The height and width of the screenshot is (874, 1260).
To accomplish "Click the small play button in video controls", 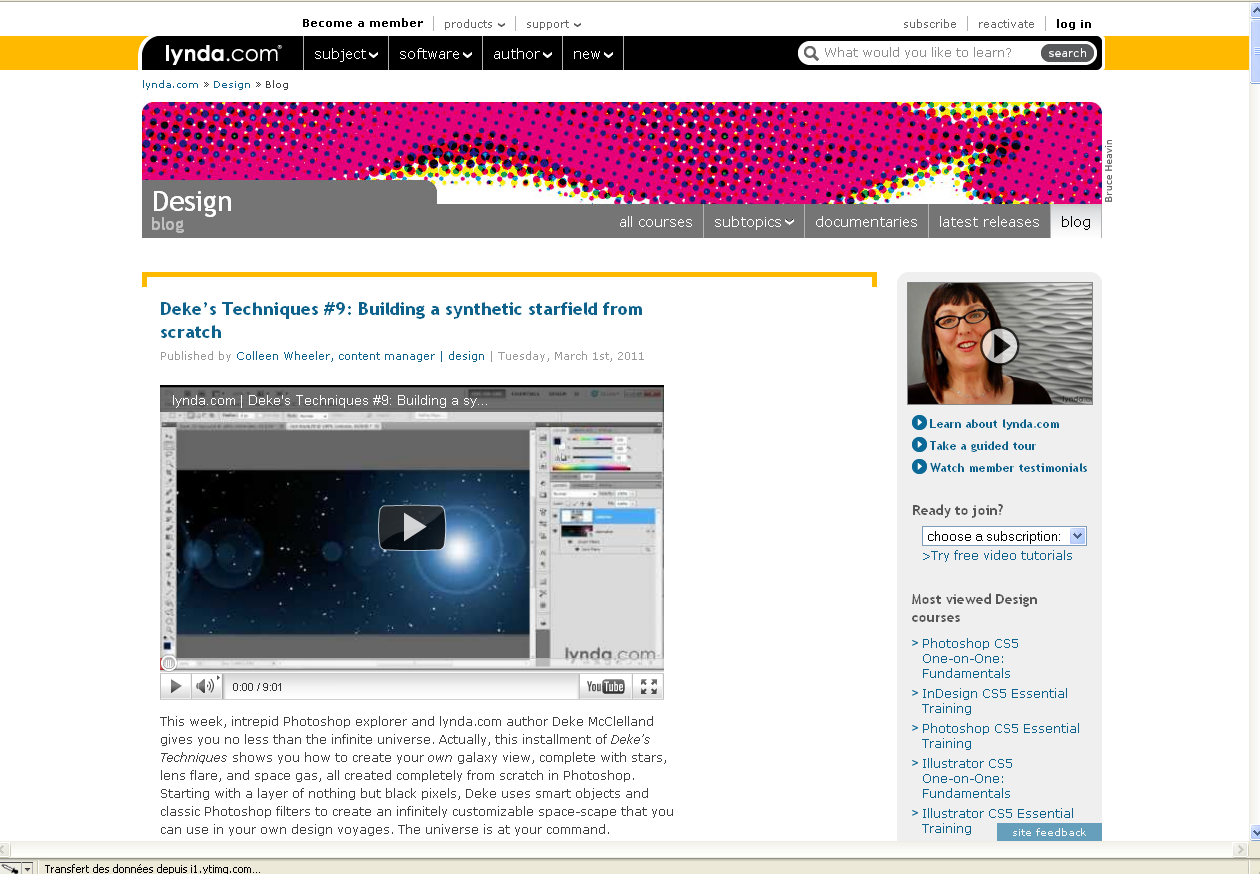I will pos(175,686).
